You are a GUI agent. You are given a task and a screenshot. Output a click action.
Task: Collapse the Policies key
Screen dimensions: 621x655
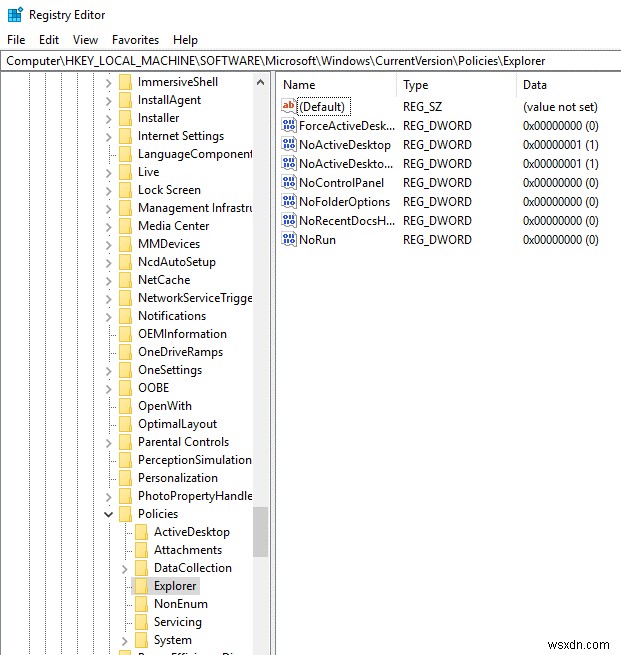tap(109, 514)
